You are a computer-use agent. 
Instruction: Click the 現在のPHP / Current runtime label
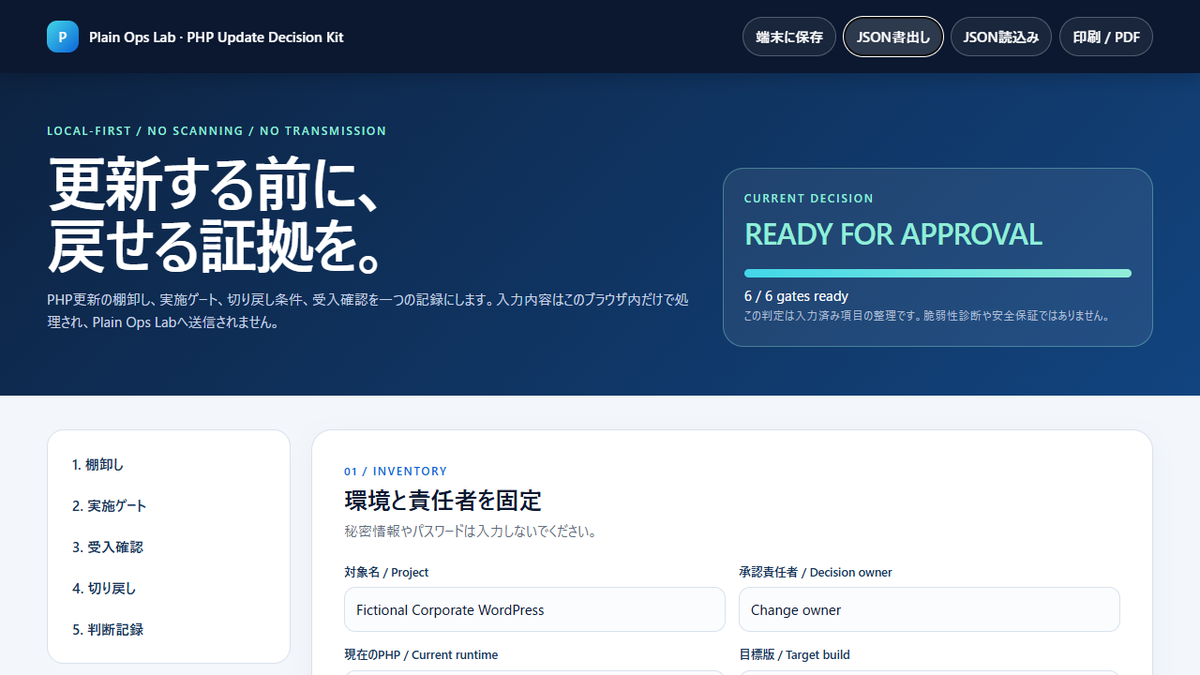[x=421, y=655]
